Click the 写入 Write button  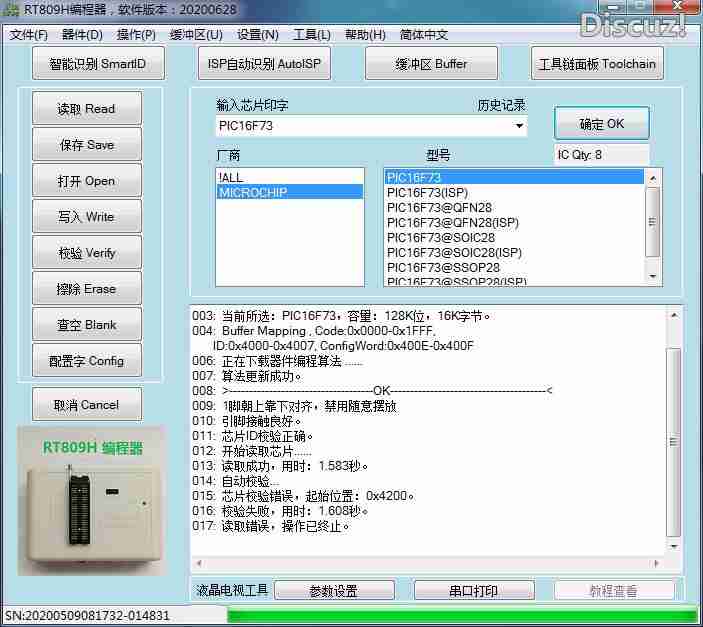tap(87, 217)
